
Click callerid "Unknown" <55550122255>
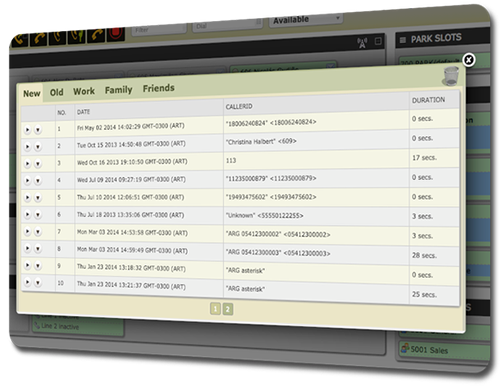click(x=265, y=216)
